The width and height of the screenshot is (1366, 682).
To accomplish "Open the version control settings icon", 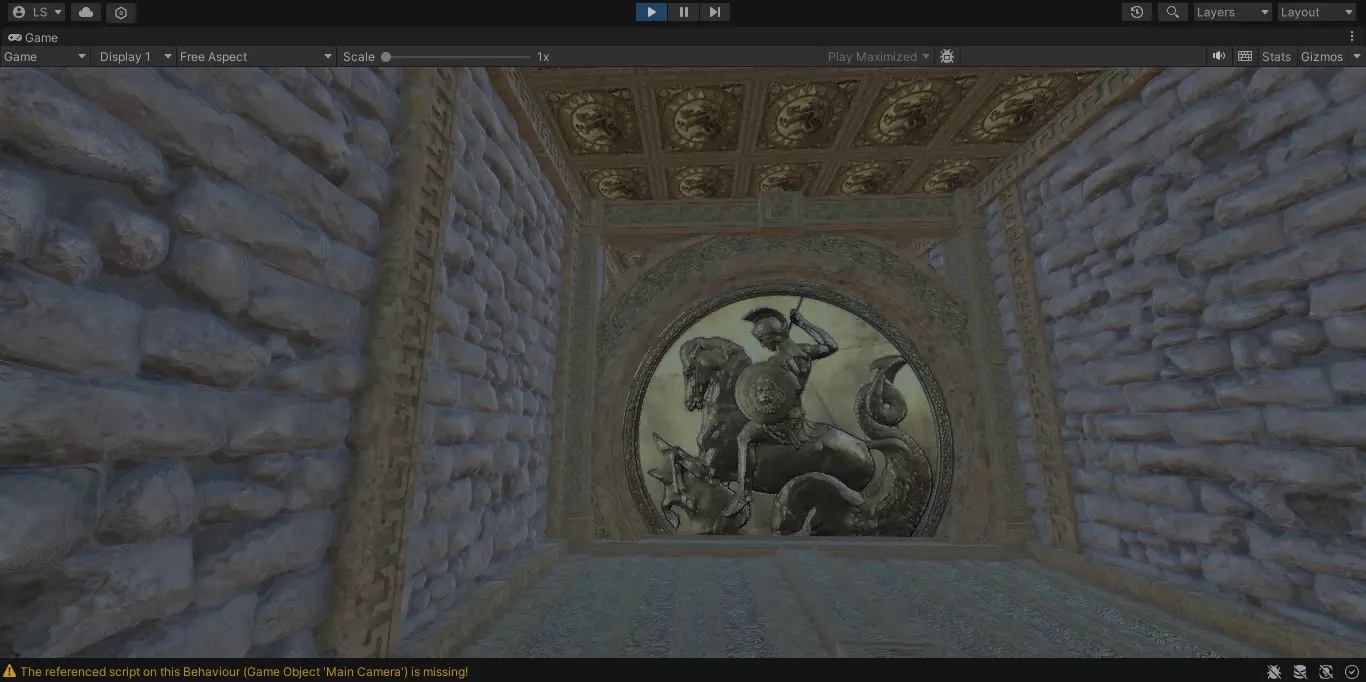I will click(121, 12).
